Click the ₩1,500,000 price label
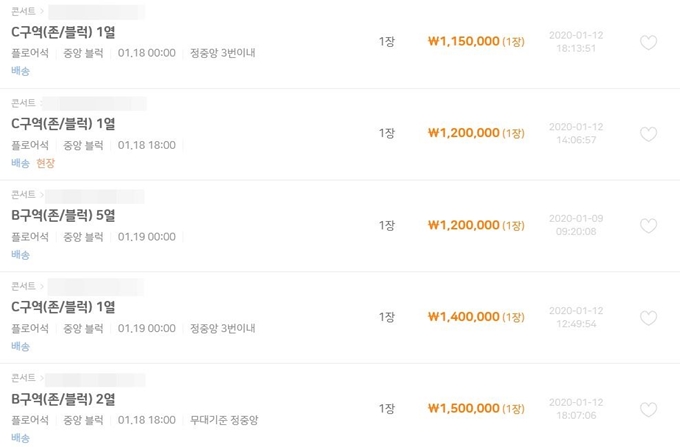The width and height of the screenshot is (680, 447). [x=463, y=408]
